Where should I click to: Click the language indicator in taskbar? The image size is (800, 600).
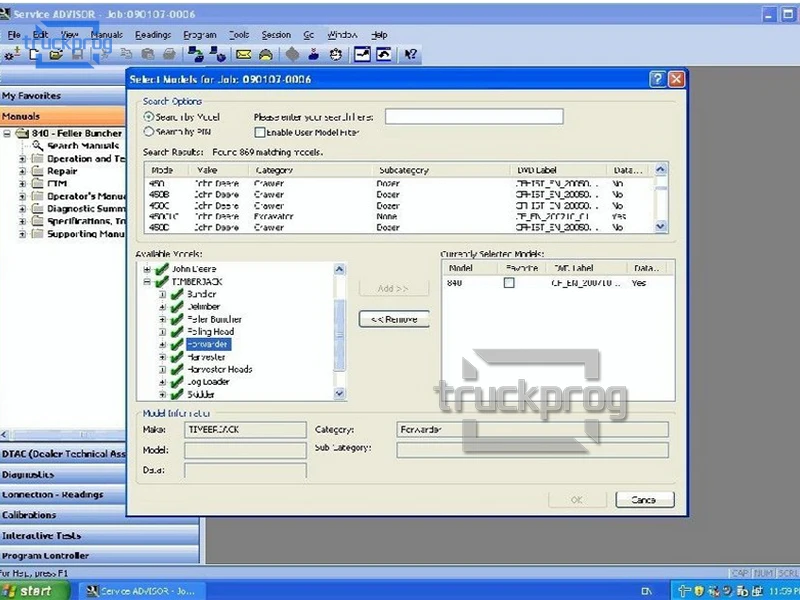646,591
